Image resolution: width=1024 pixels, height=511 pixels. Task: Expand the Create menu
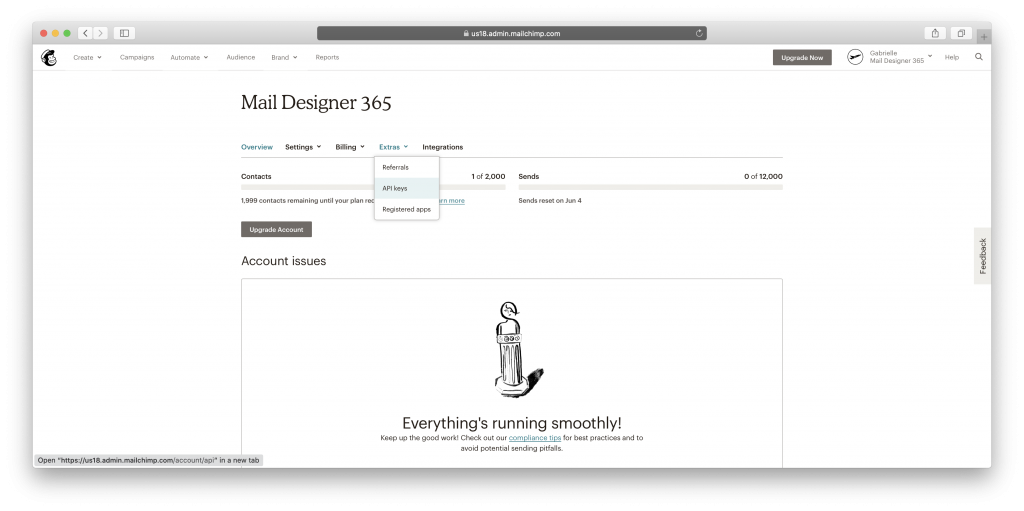point(88,58)
